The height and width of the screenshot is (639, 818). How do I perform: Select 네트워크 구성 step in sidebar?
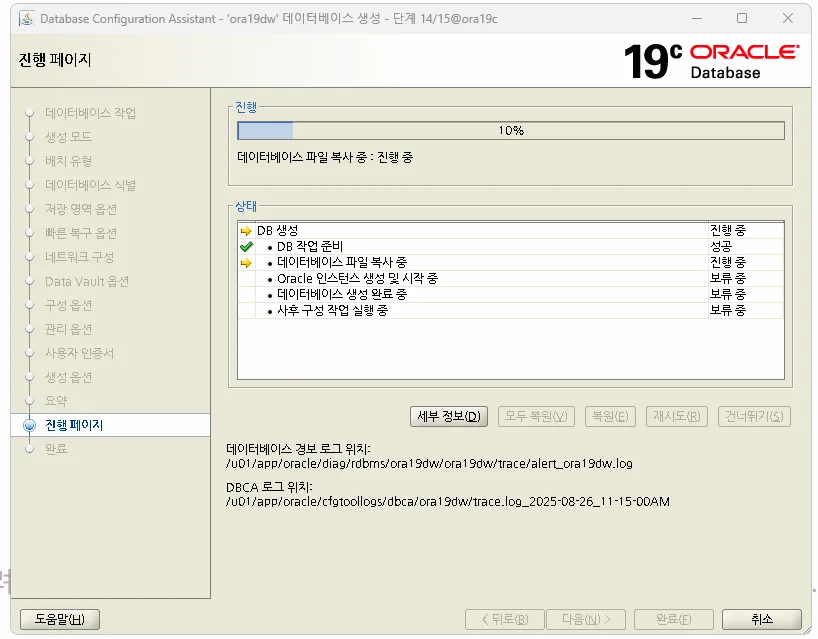pos(79,257)
